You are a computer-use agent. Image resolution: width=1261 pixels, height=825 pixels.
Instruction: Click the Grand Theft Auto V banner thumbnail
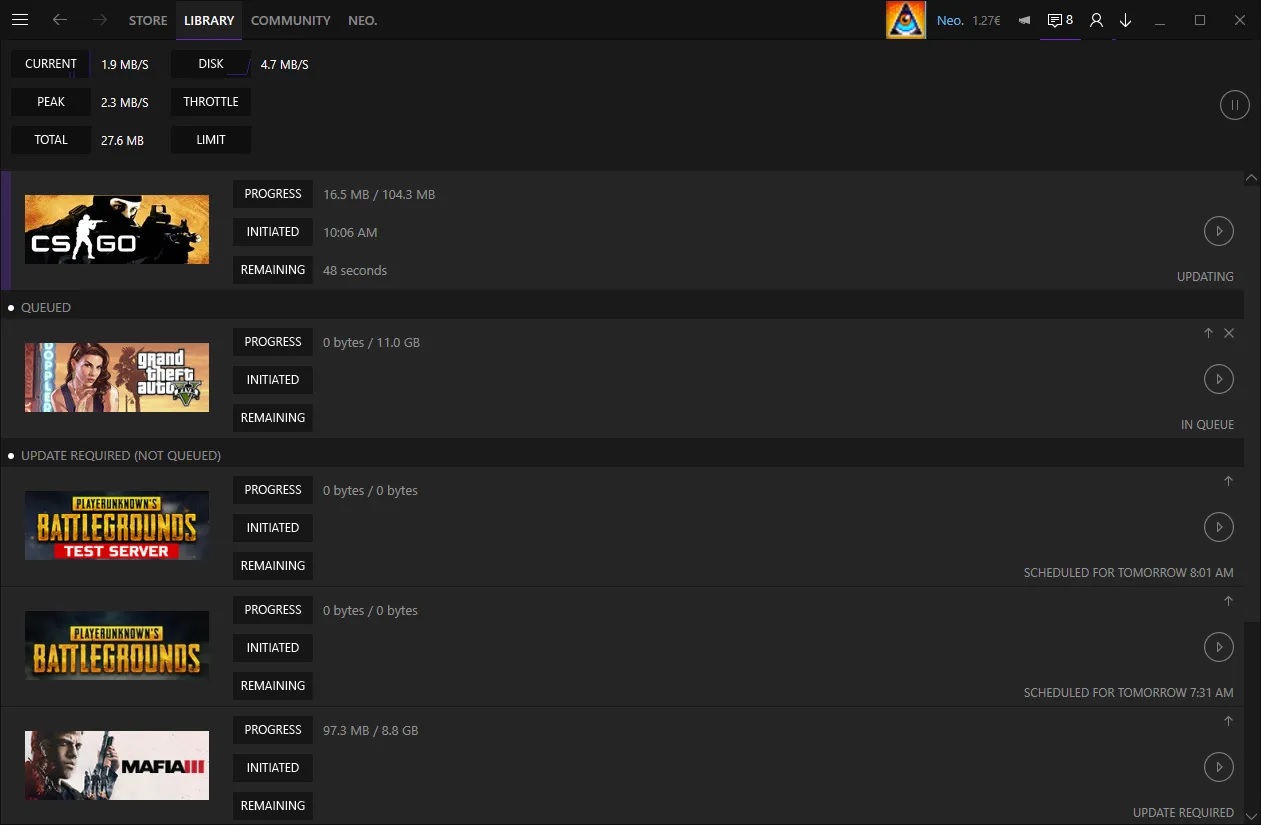click(x=116, y=377)
